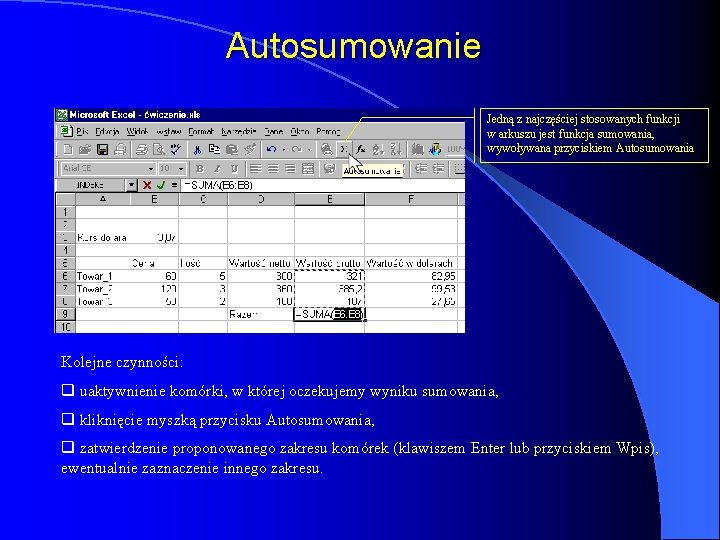
Task: Toggle Bold formatting
Action: click(199, 169)
